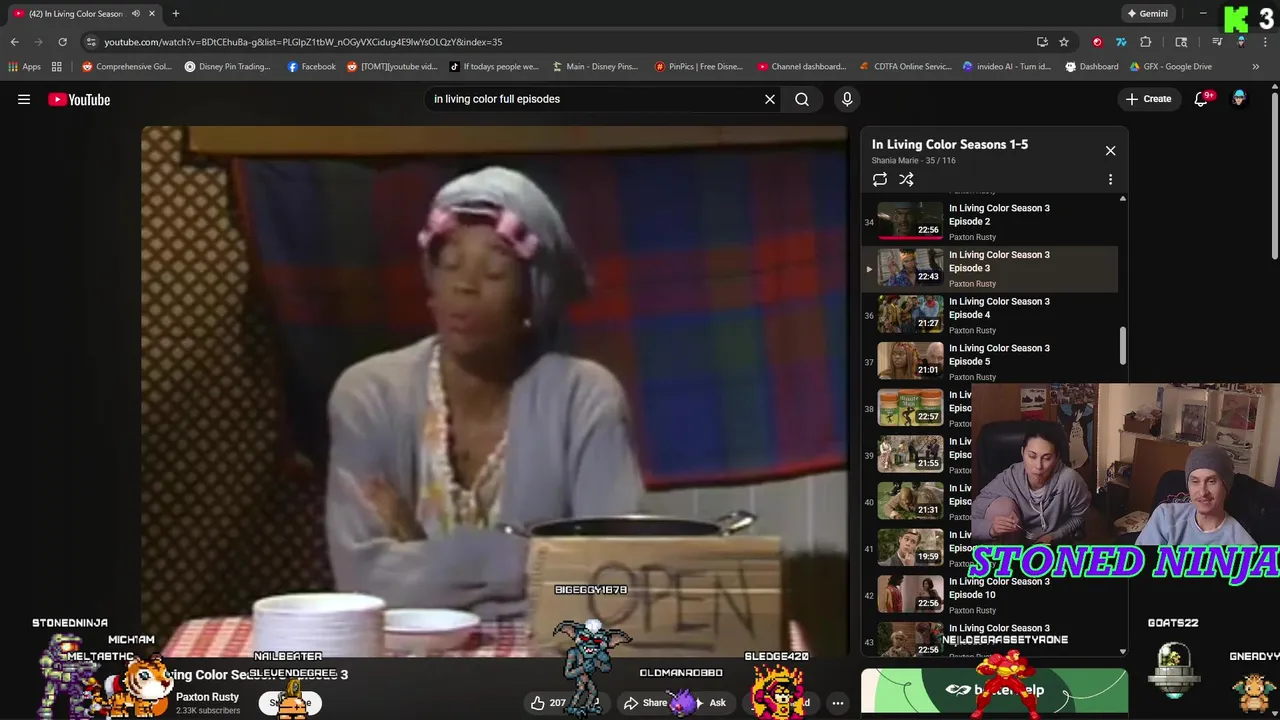Image resolution: width=1280 pixels, height=720 pixels.
Task: Play playlist item 41 thumbnail
Action: 910,548
